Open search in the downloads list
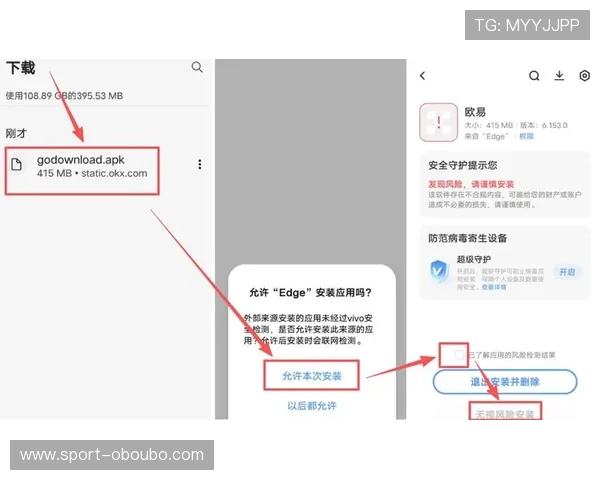 pyautogui.click(x=197, y=67)
